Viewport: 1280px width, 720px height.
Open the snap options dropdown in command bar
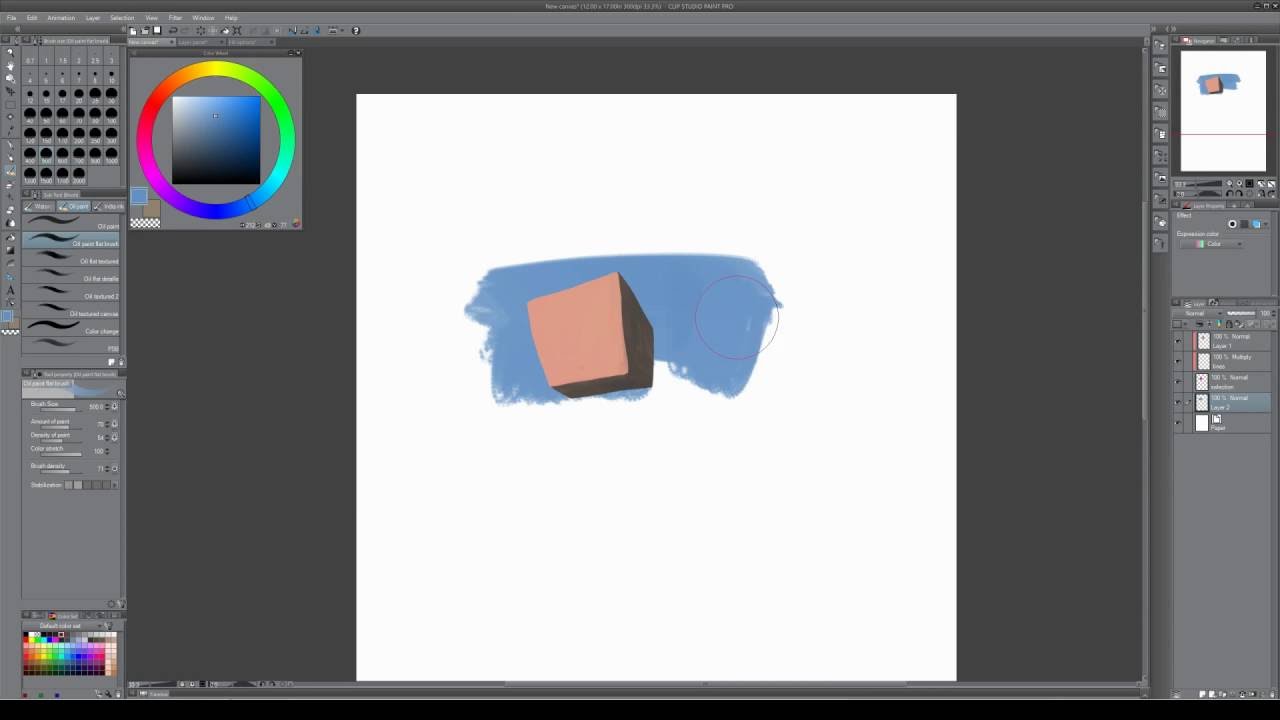click(342, 31)
